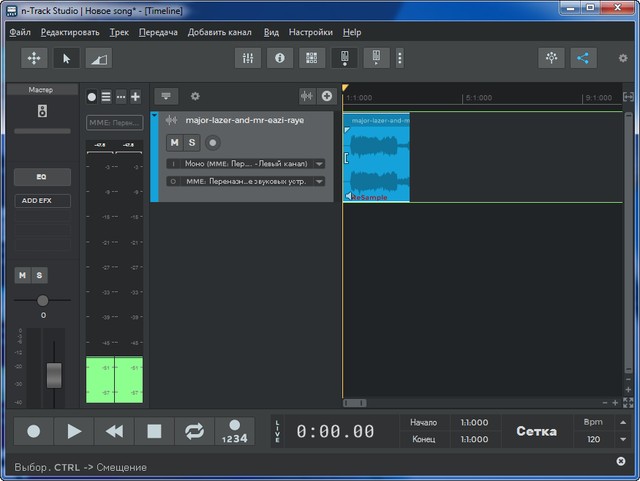640x481 pixels.
Task: Open the Трек menu
Action: (x=119, y=32)
